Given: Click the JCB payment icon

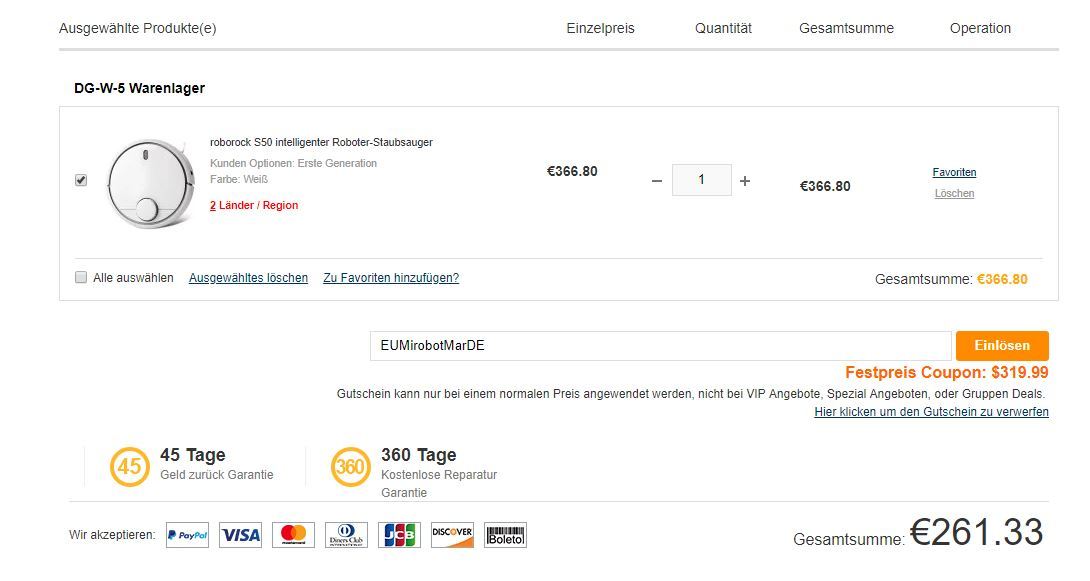Looking at the screenshot, I should [x=400, y=535].
